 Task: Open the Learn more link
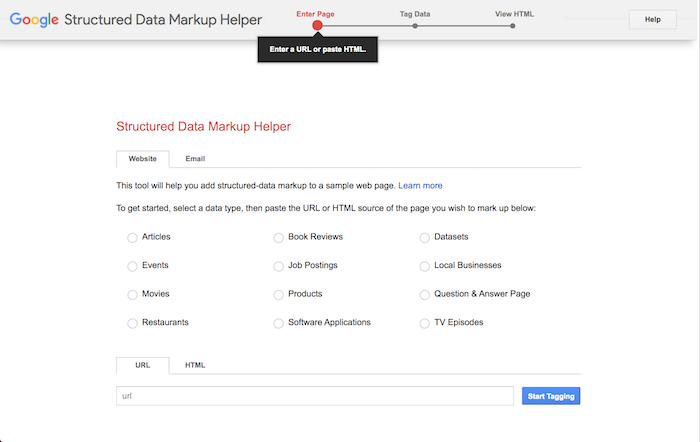[x=420, y=186]
